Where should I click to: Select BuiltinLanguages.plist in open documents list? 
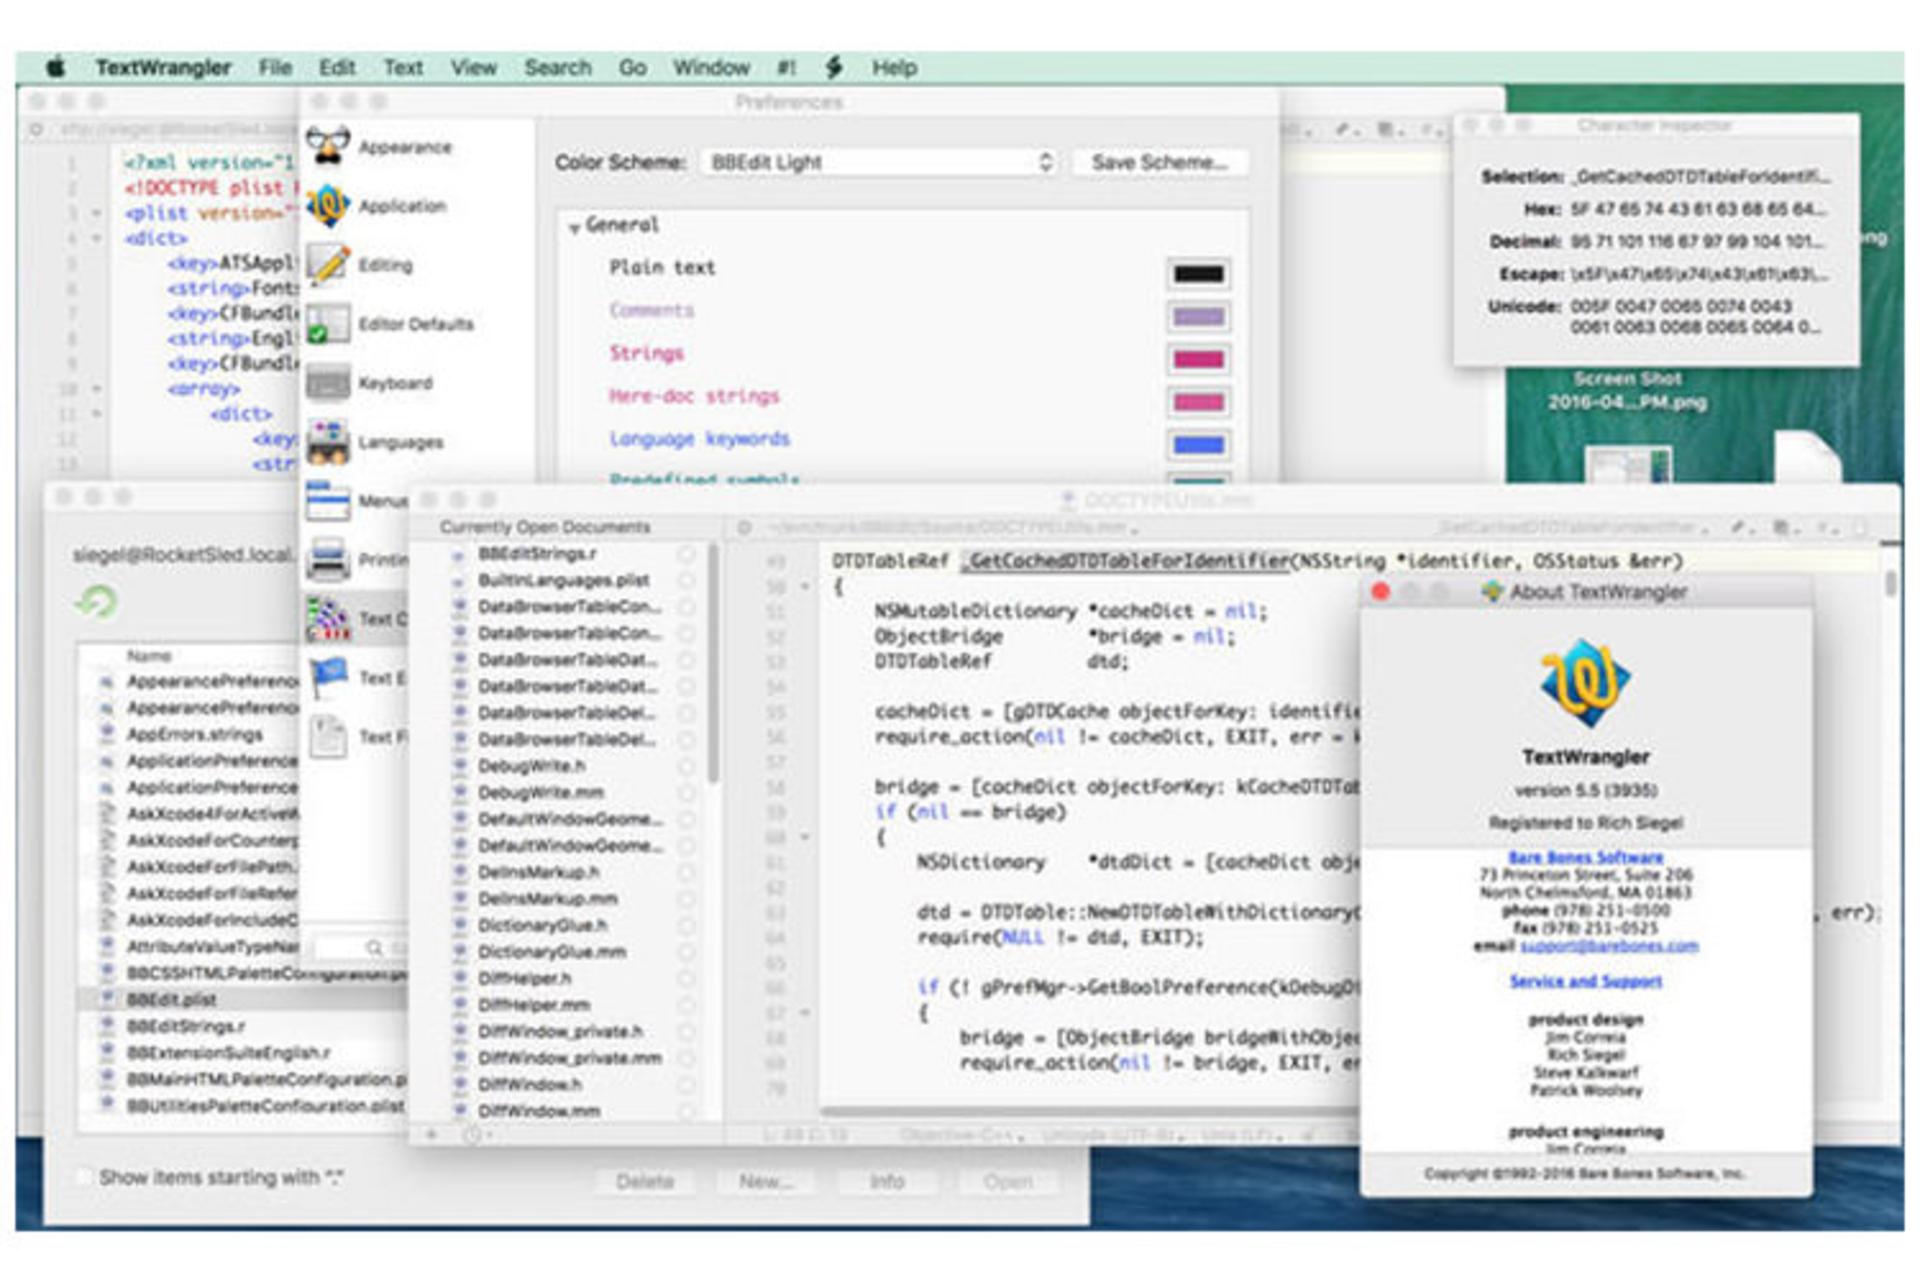point(566,580)
